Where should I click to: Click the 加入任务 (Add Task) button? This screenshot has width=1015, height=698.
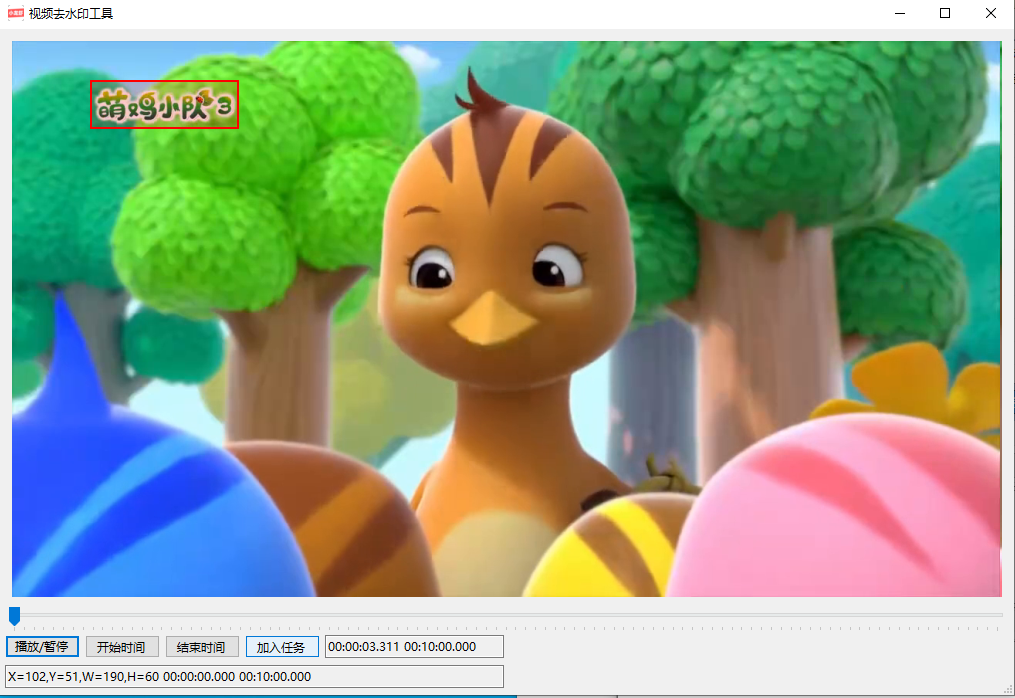[282, 646]
